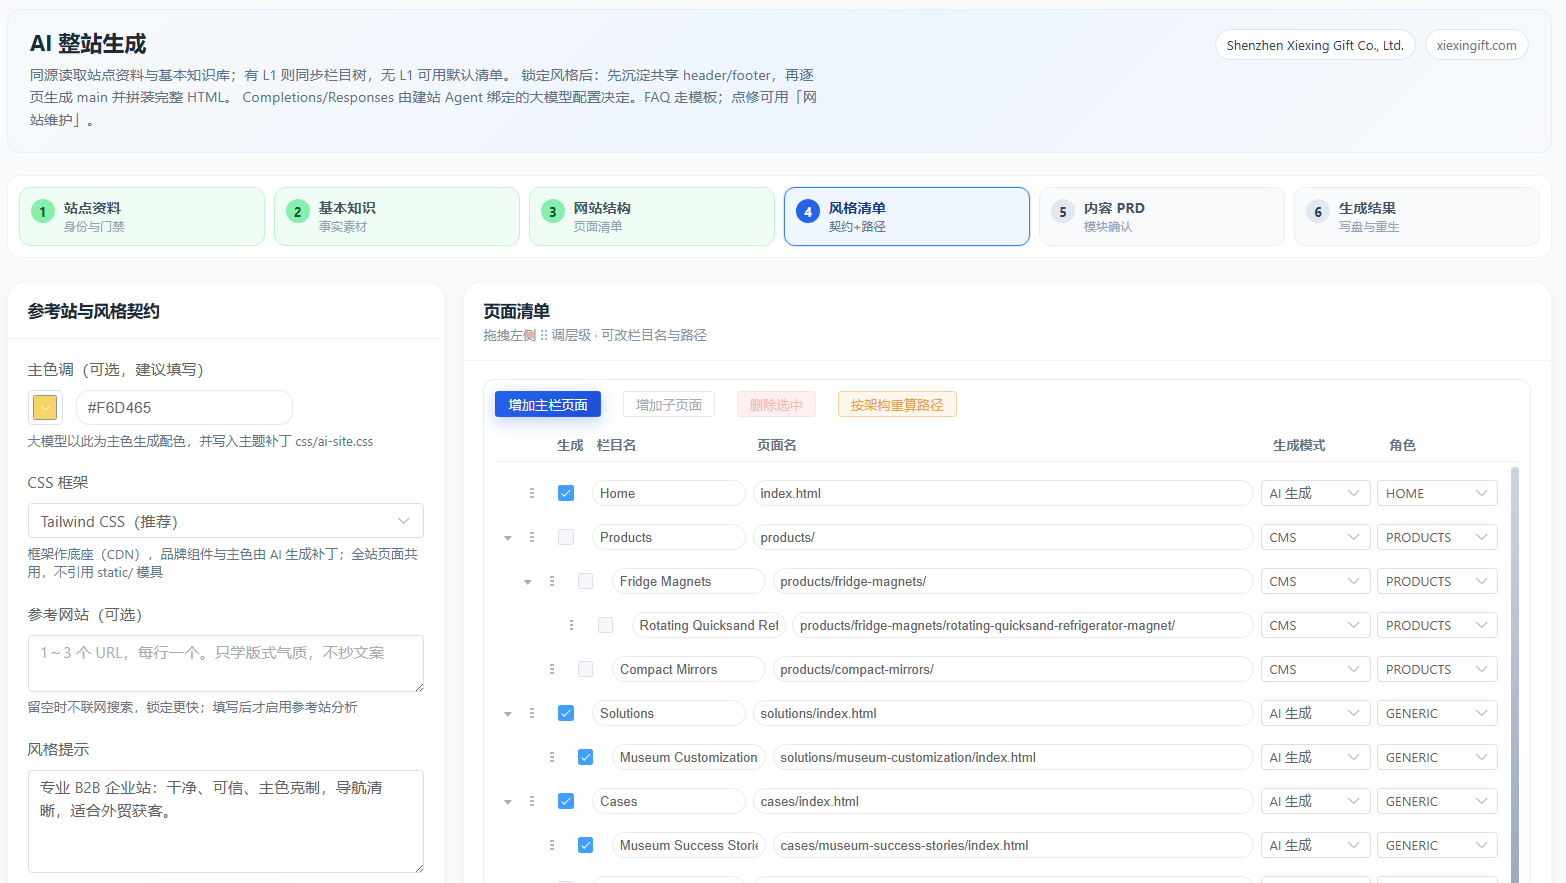Open Museum Success Stories GENERIC dropdown
Image resolution: width=1566 pixels, height=883 pixels.
tap(1437, 845)
